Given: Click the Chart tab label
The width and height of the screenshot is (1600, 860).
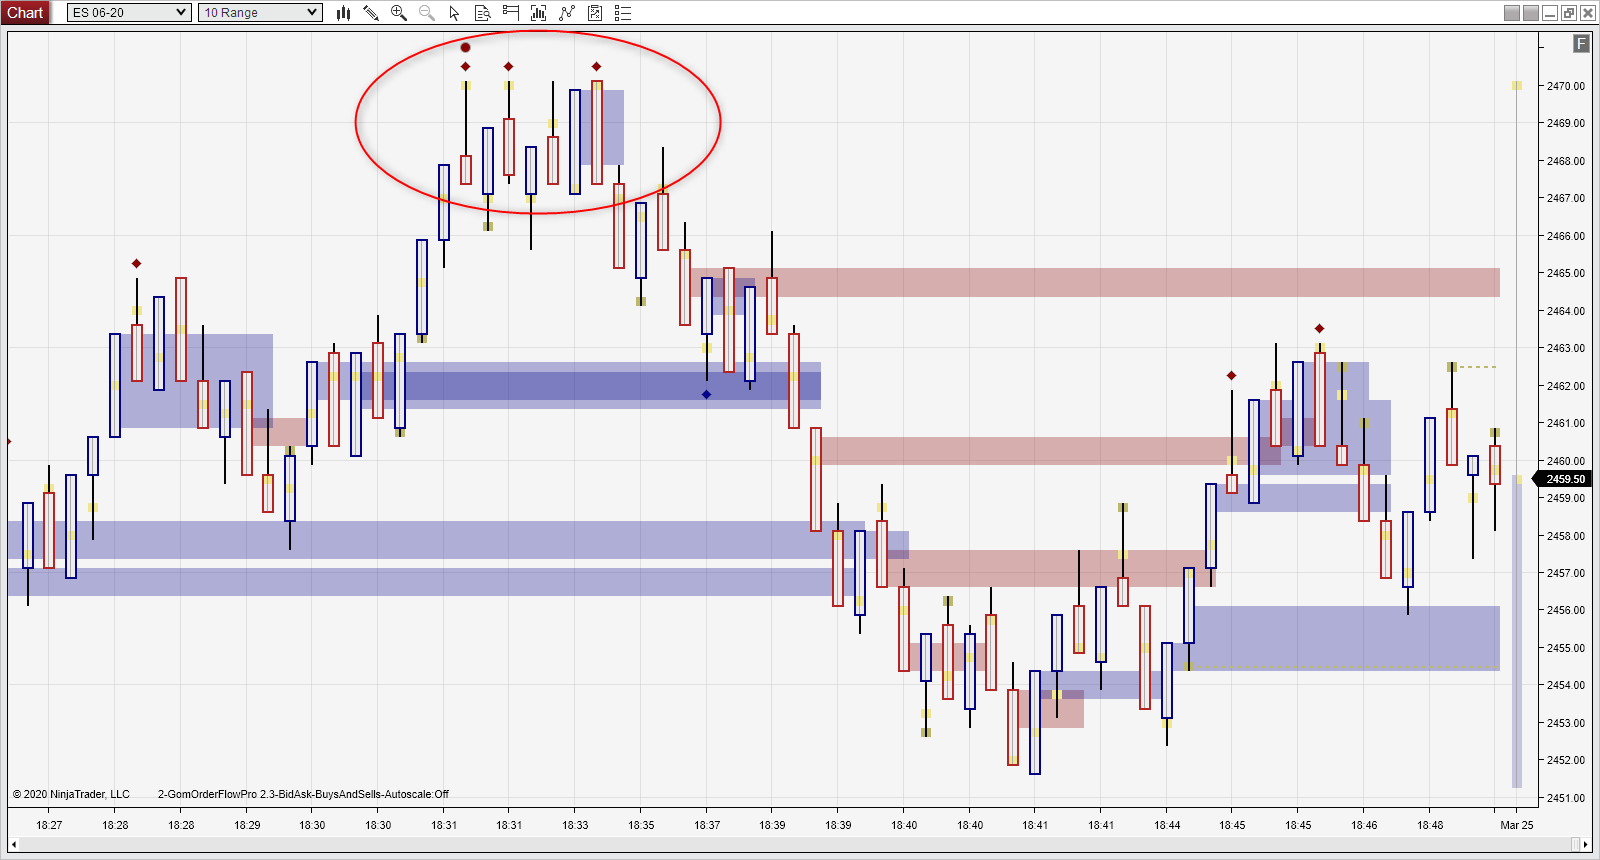Looking at the screenshot, I should point(25,13).
